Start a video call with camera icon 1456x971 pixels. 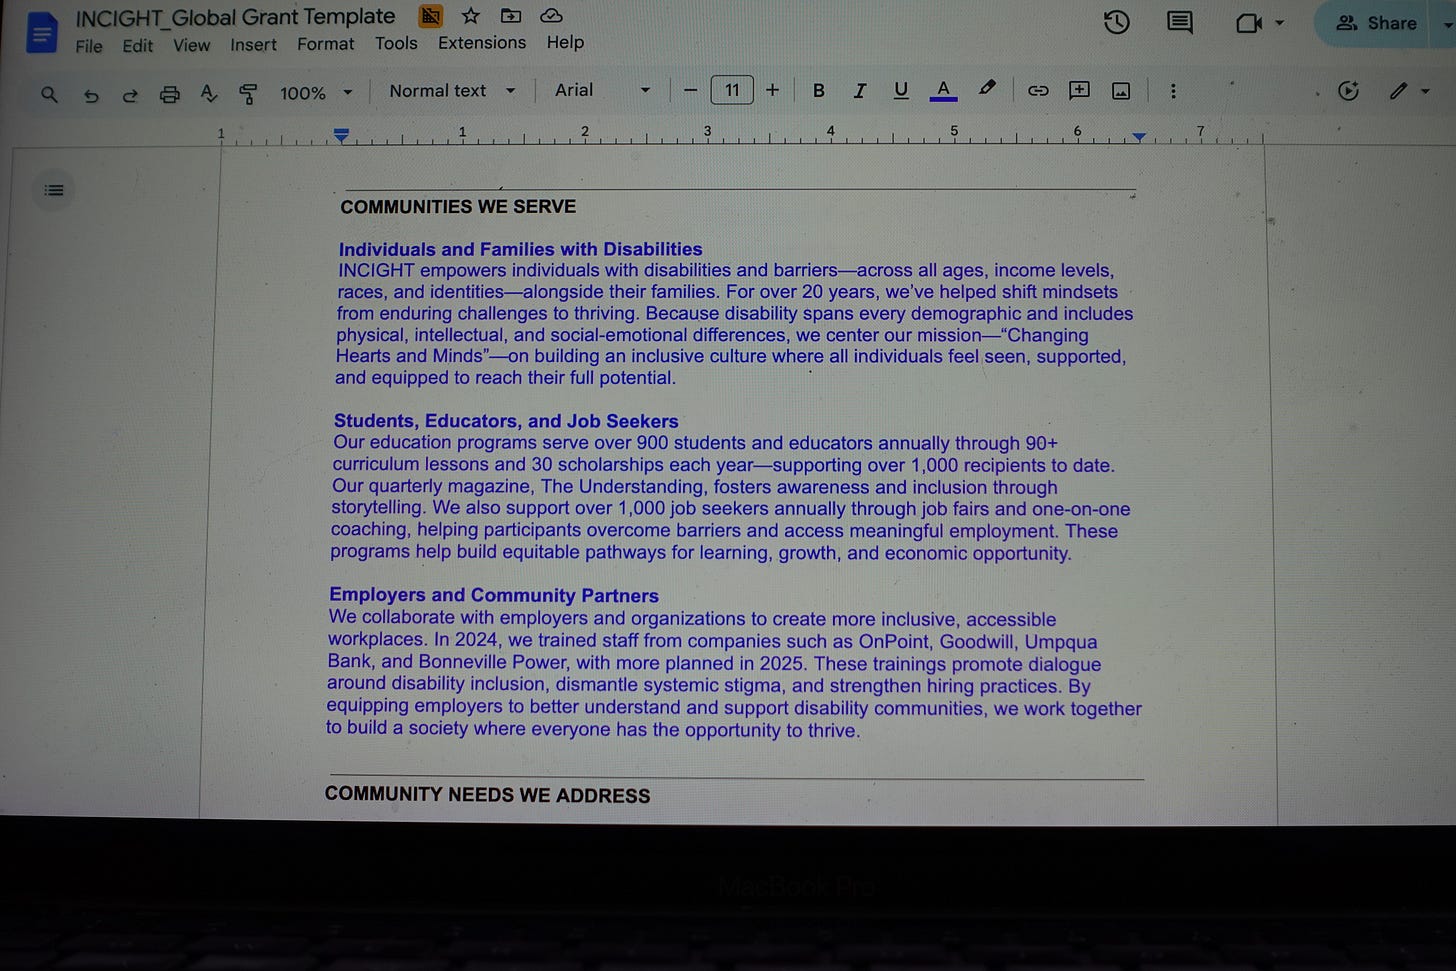point(1249,23)
